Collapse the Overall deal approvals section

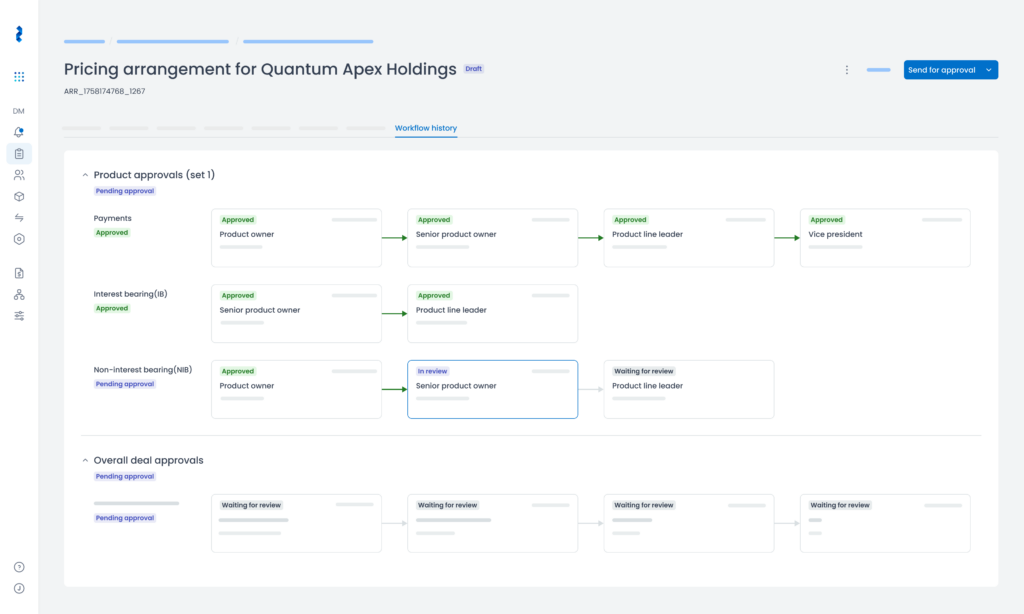[x=85, y=461]
